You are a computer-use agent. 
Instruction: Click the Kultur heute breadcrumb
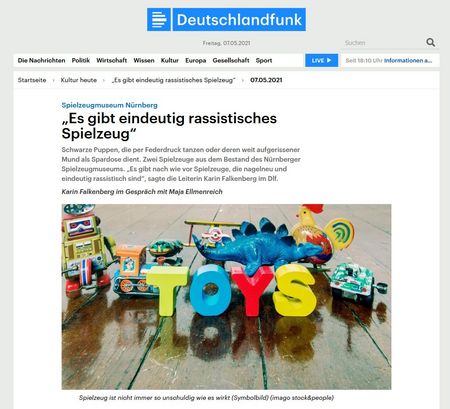click(79, 80)
